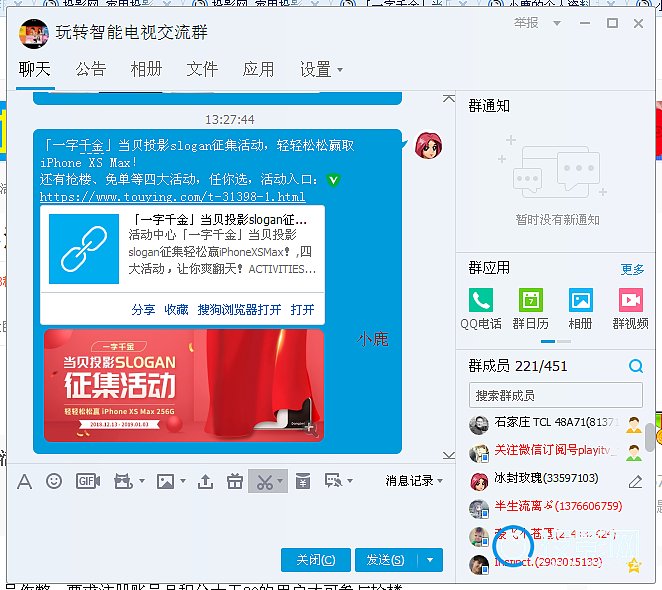This screenshot has height=590, width=662.
Task: Open the SLOGAN 征集活动 banner image
Action: pos(184,386)
